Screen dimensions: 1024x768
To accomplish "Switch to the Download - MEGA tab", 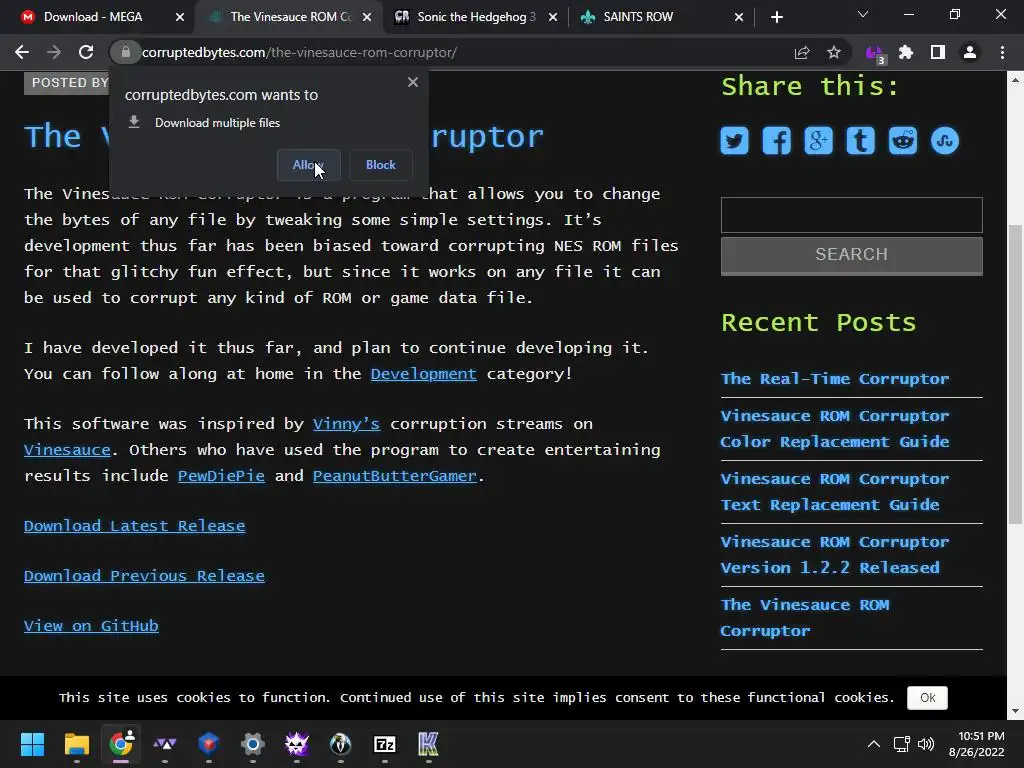I will coord(93,17).
